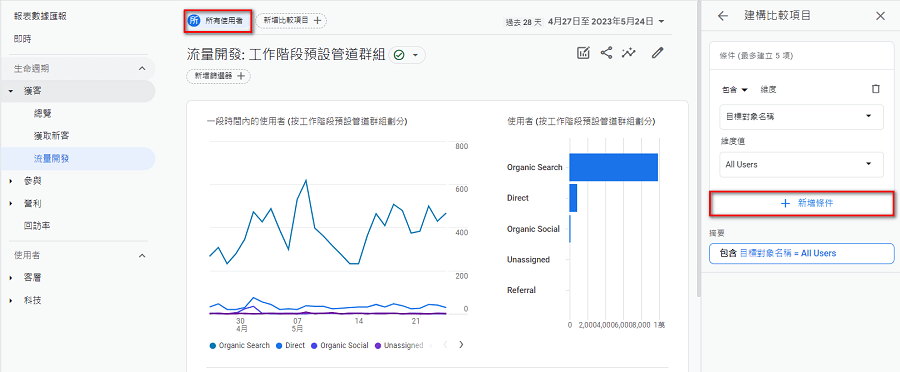900x372 pixels.
Task: Click 新增篩選器 add filter button
Action: pyautogui.click(x=219, y=76)
